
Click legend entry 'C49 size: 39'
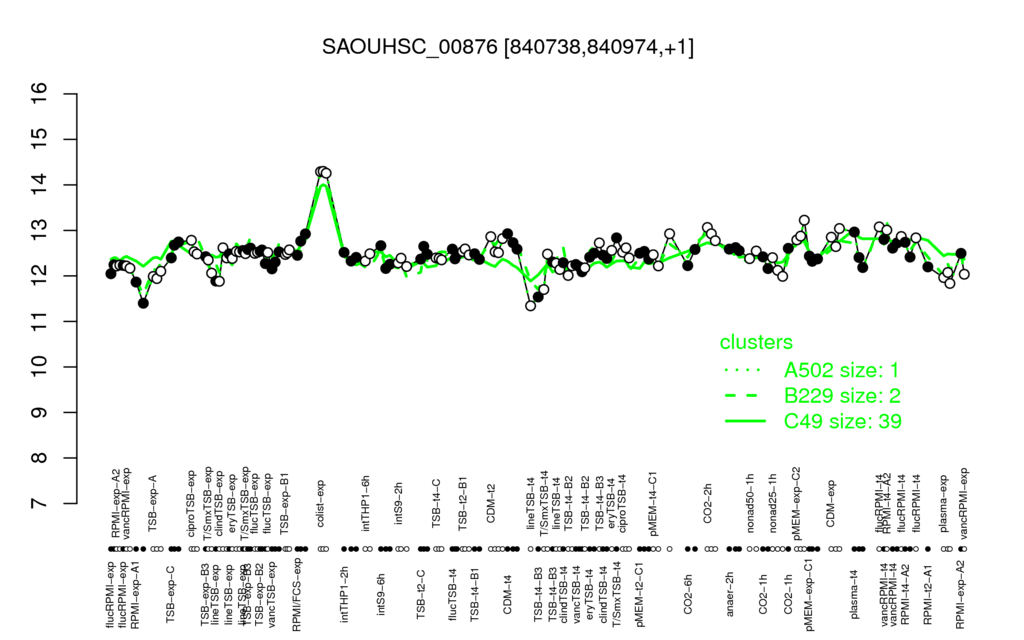[842, 421]
